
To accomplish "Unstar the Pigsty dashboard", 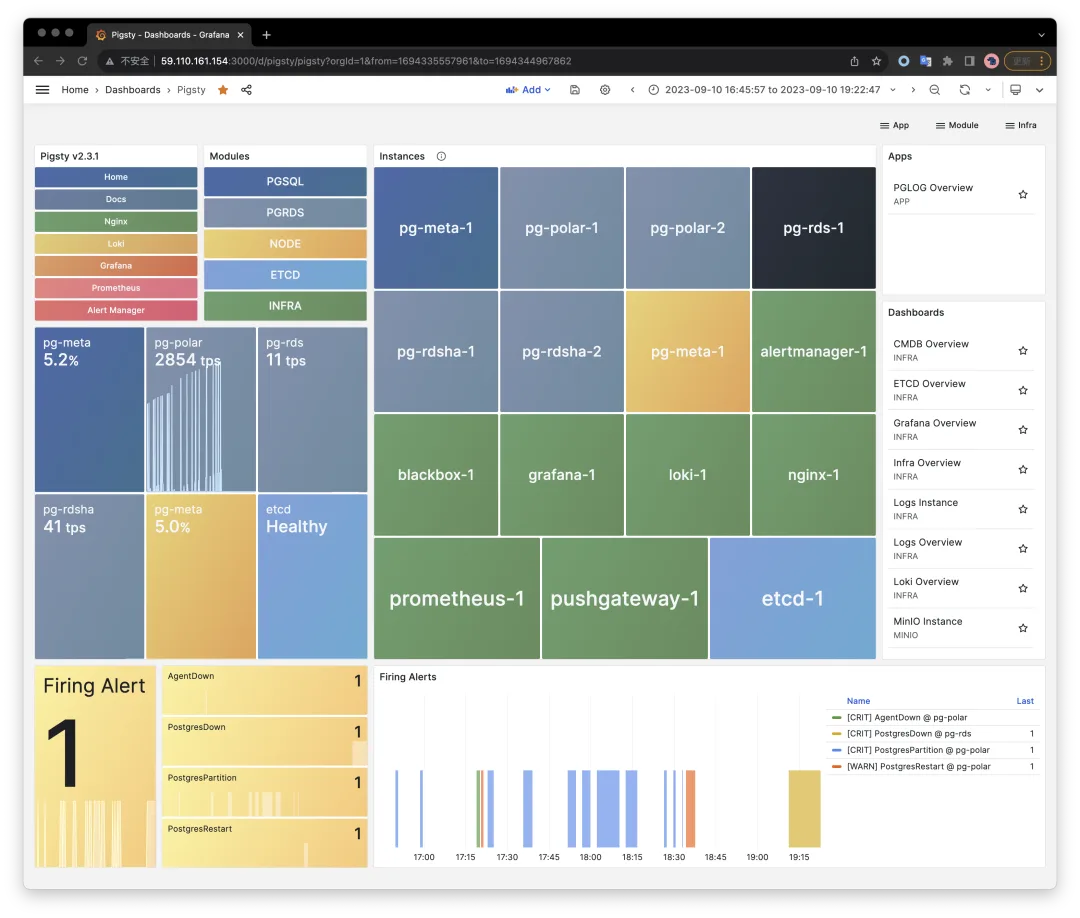I will pos(222,90).
